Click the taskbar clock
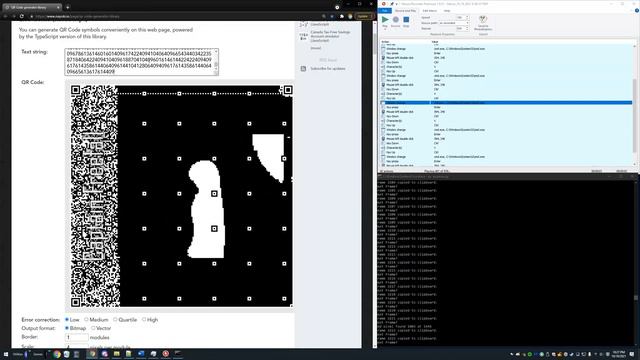 click(619, 354)
